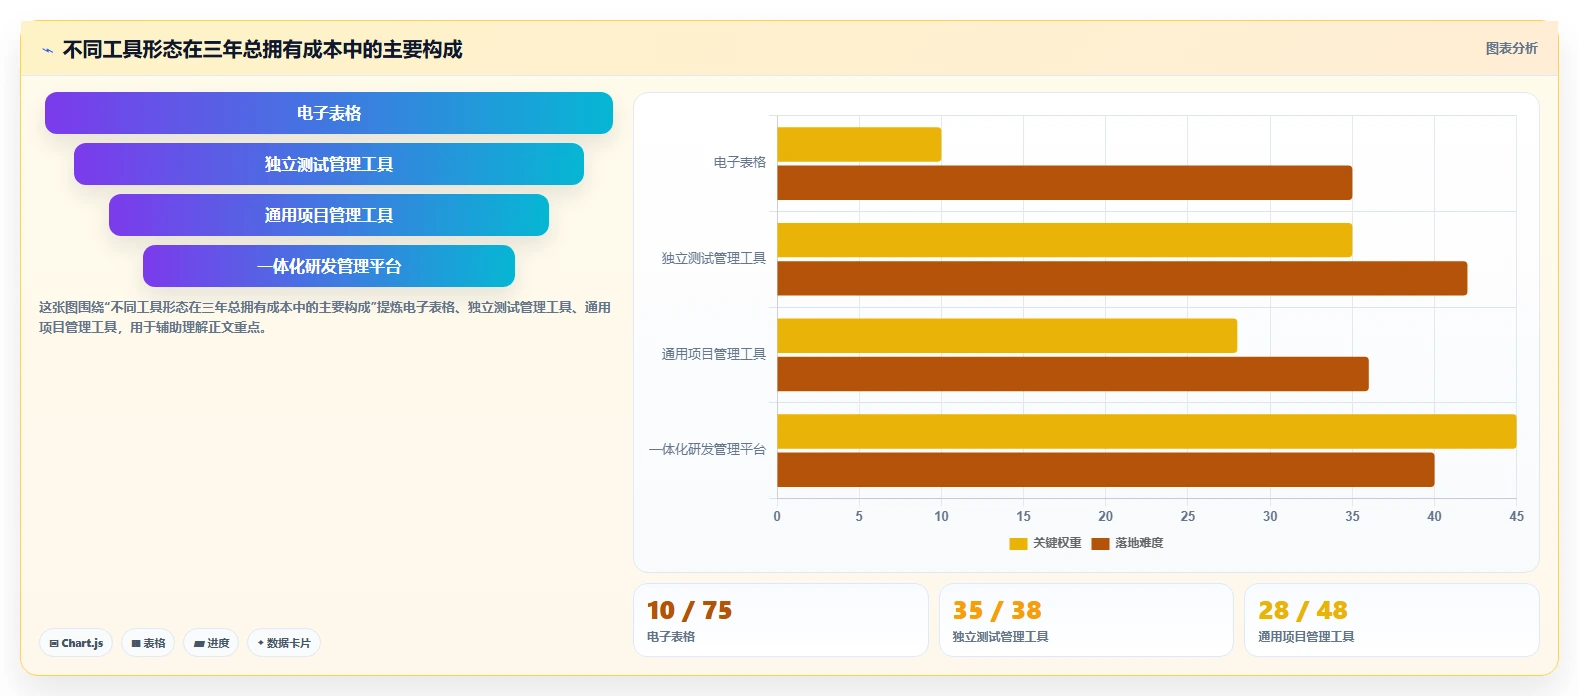Click the brown 落地难度 legend color box
Image resolution: width=1579 pixels, height=696 pixels.
pyautogui.click(x=1100, y=543)
